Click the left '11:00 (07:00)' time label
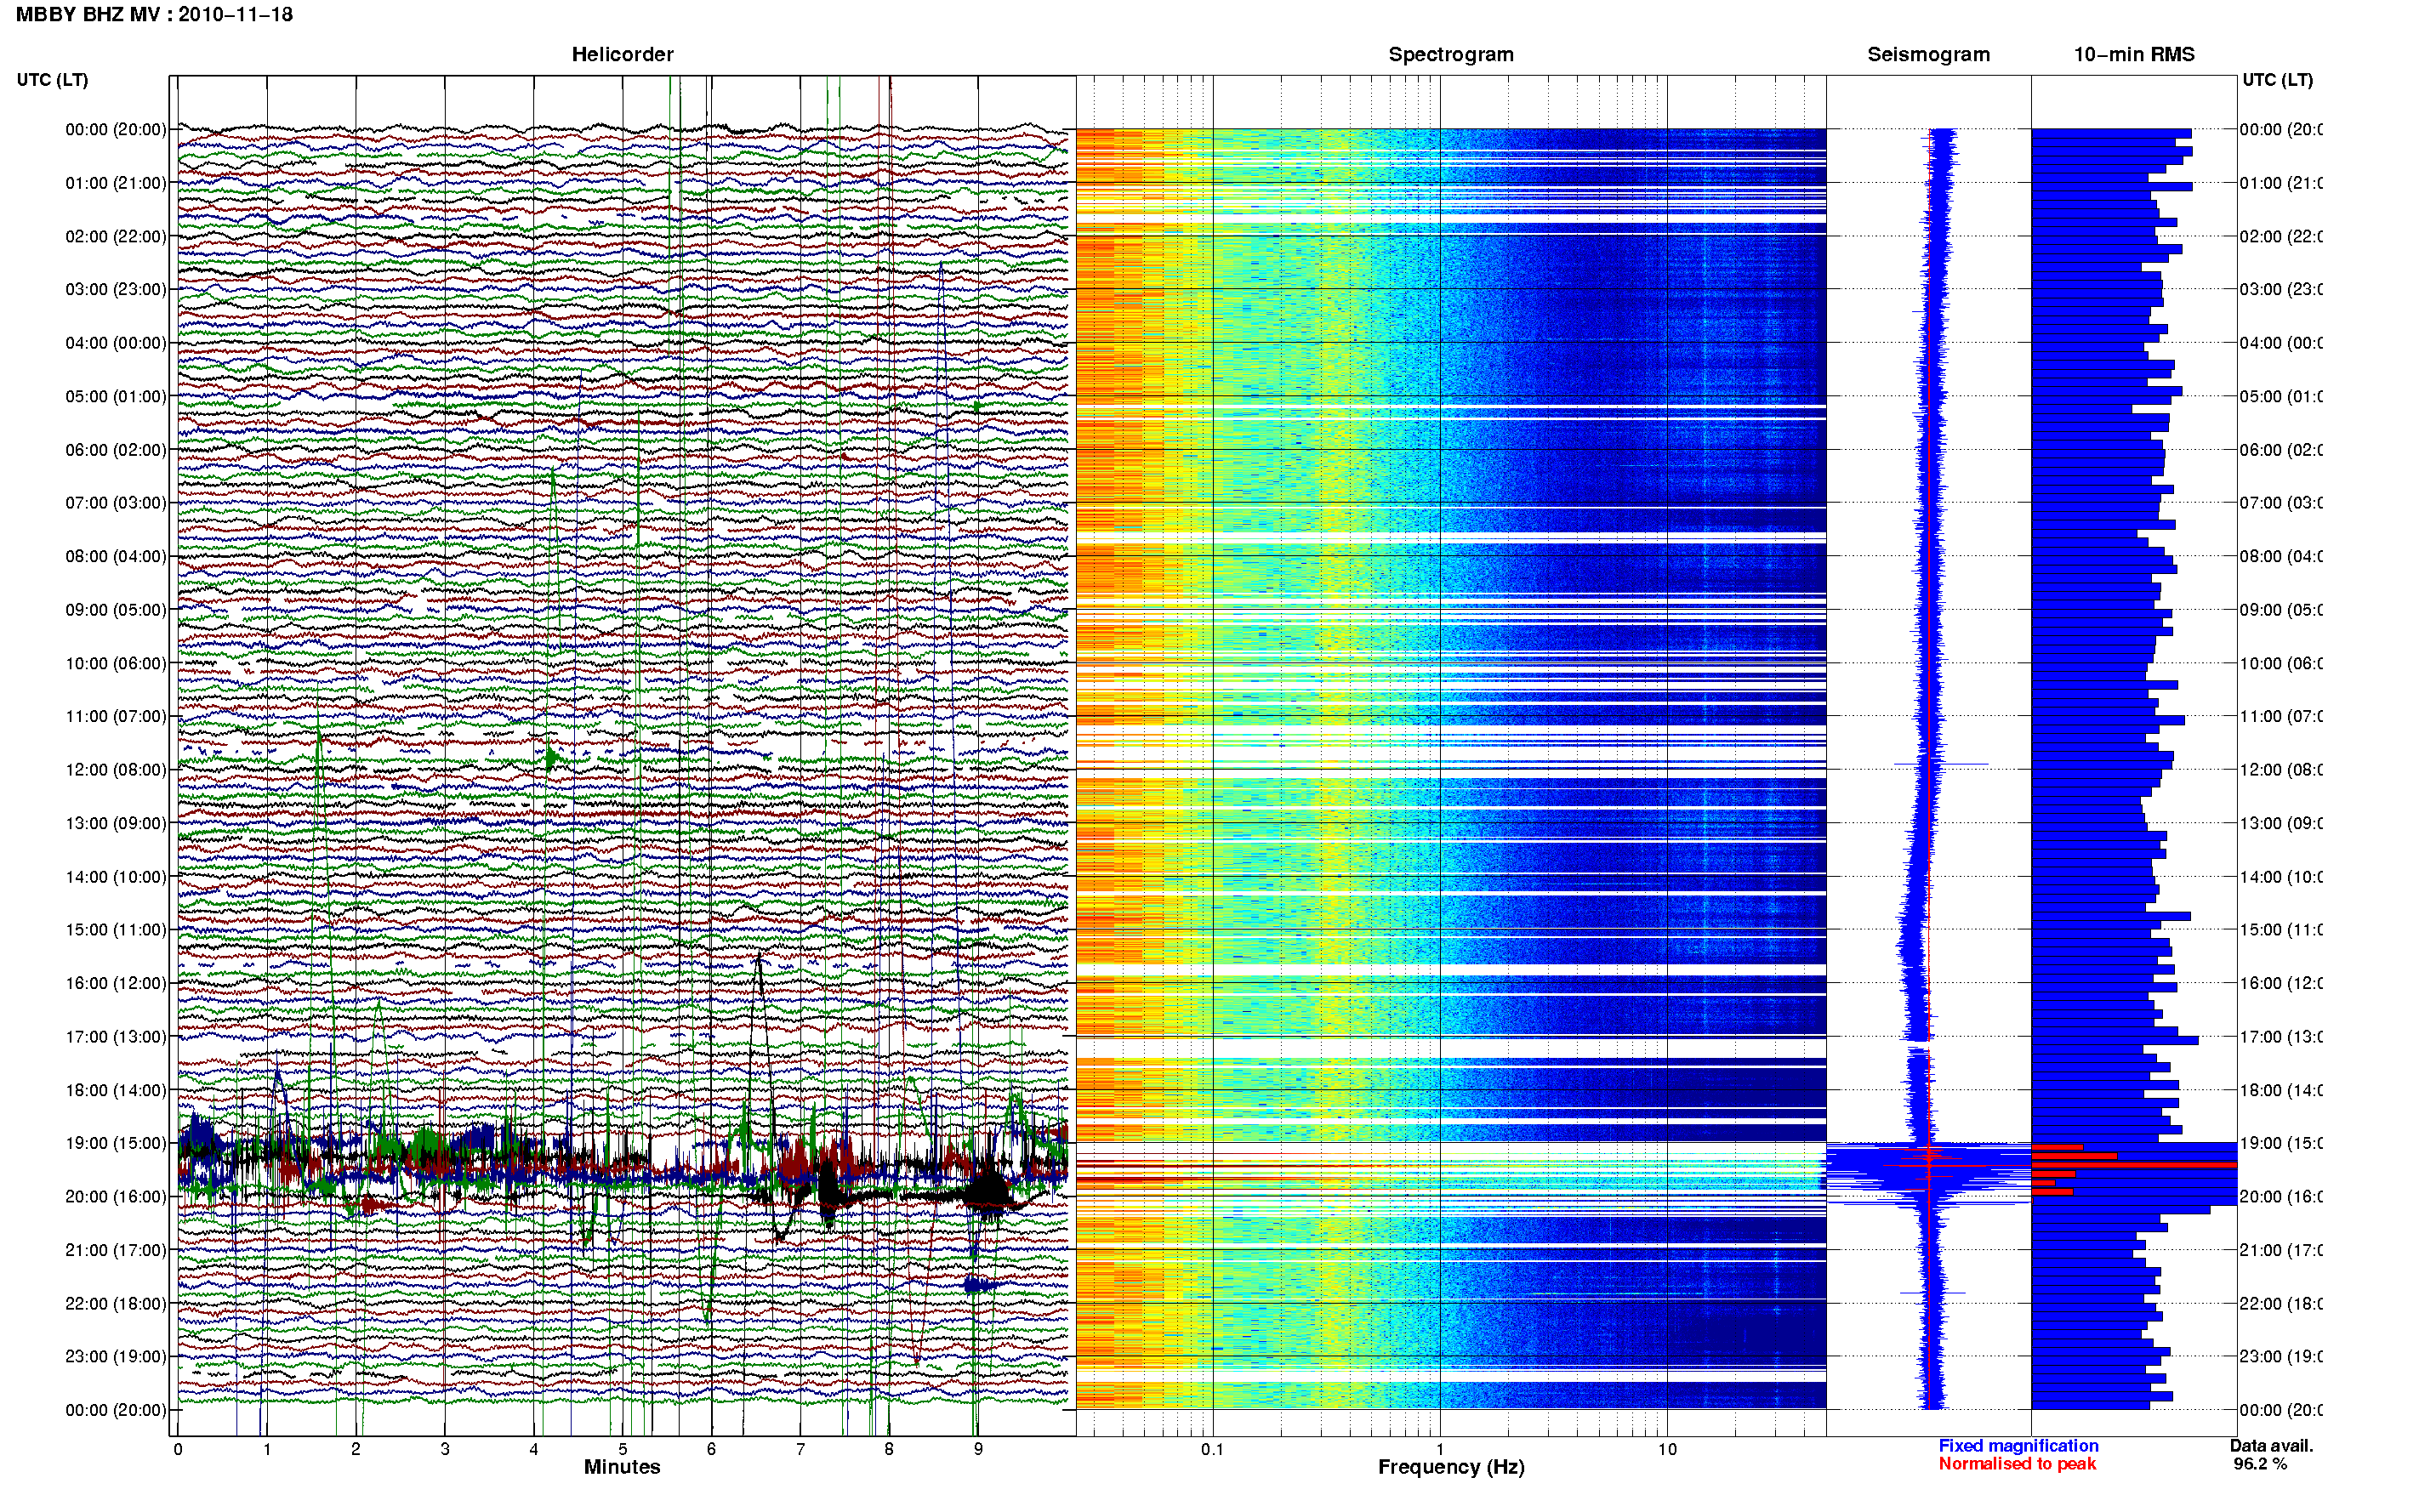The width and height of the screenshot is (2419, 1512). click(x=116, y=717)
